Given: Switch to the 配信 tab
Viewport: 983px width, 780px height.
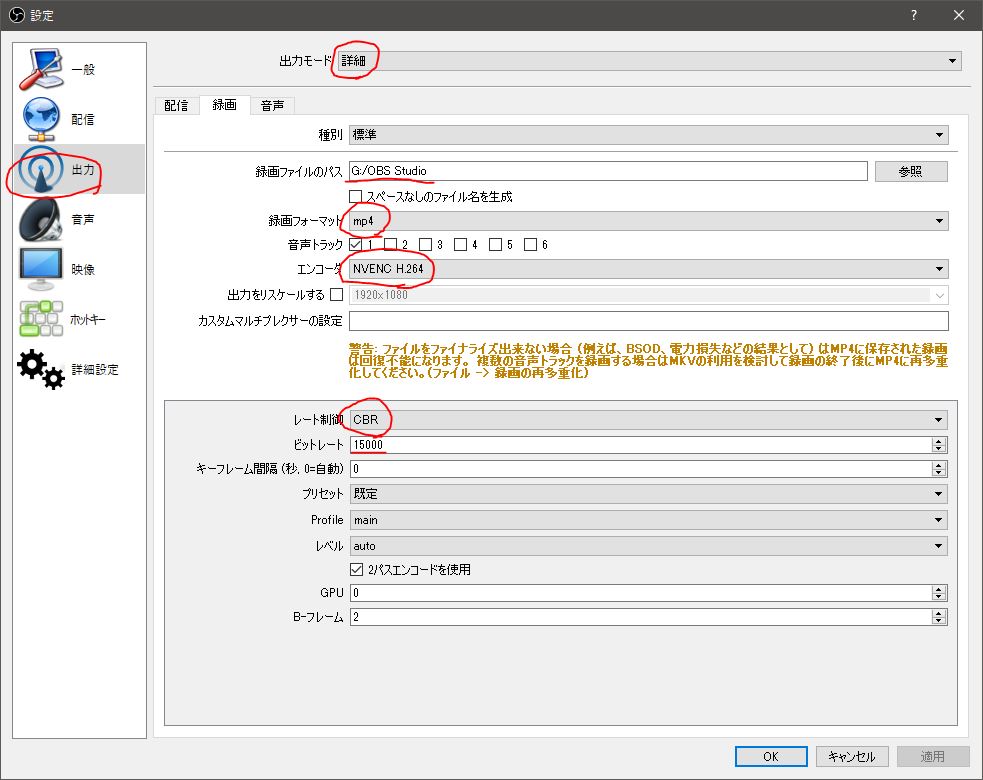Looking at the screenshot, I should (x=176, y=105).
